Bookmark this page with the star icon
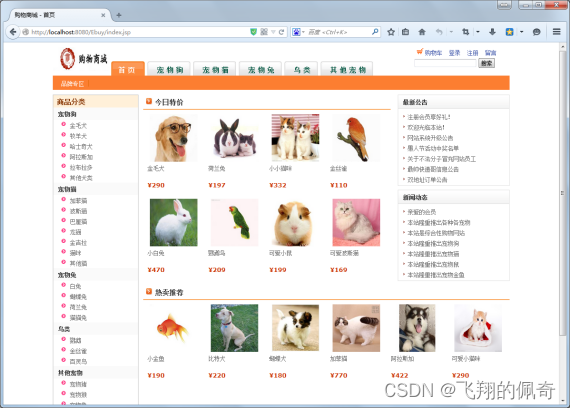The height and width of the screenshot is (409, 571). 391,32
